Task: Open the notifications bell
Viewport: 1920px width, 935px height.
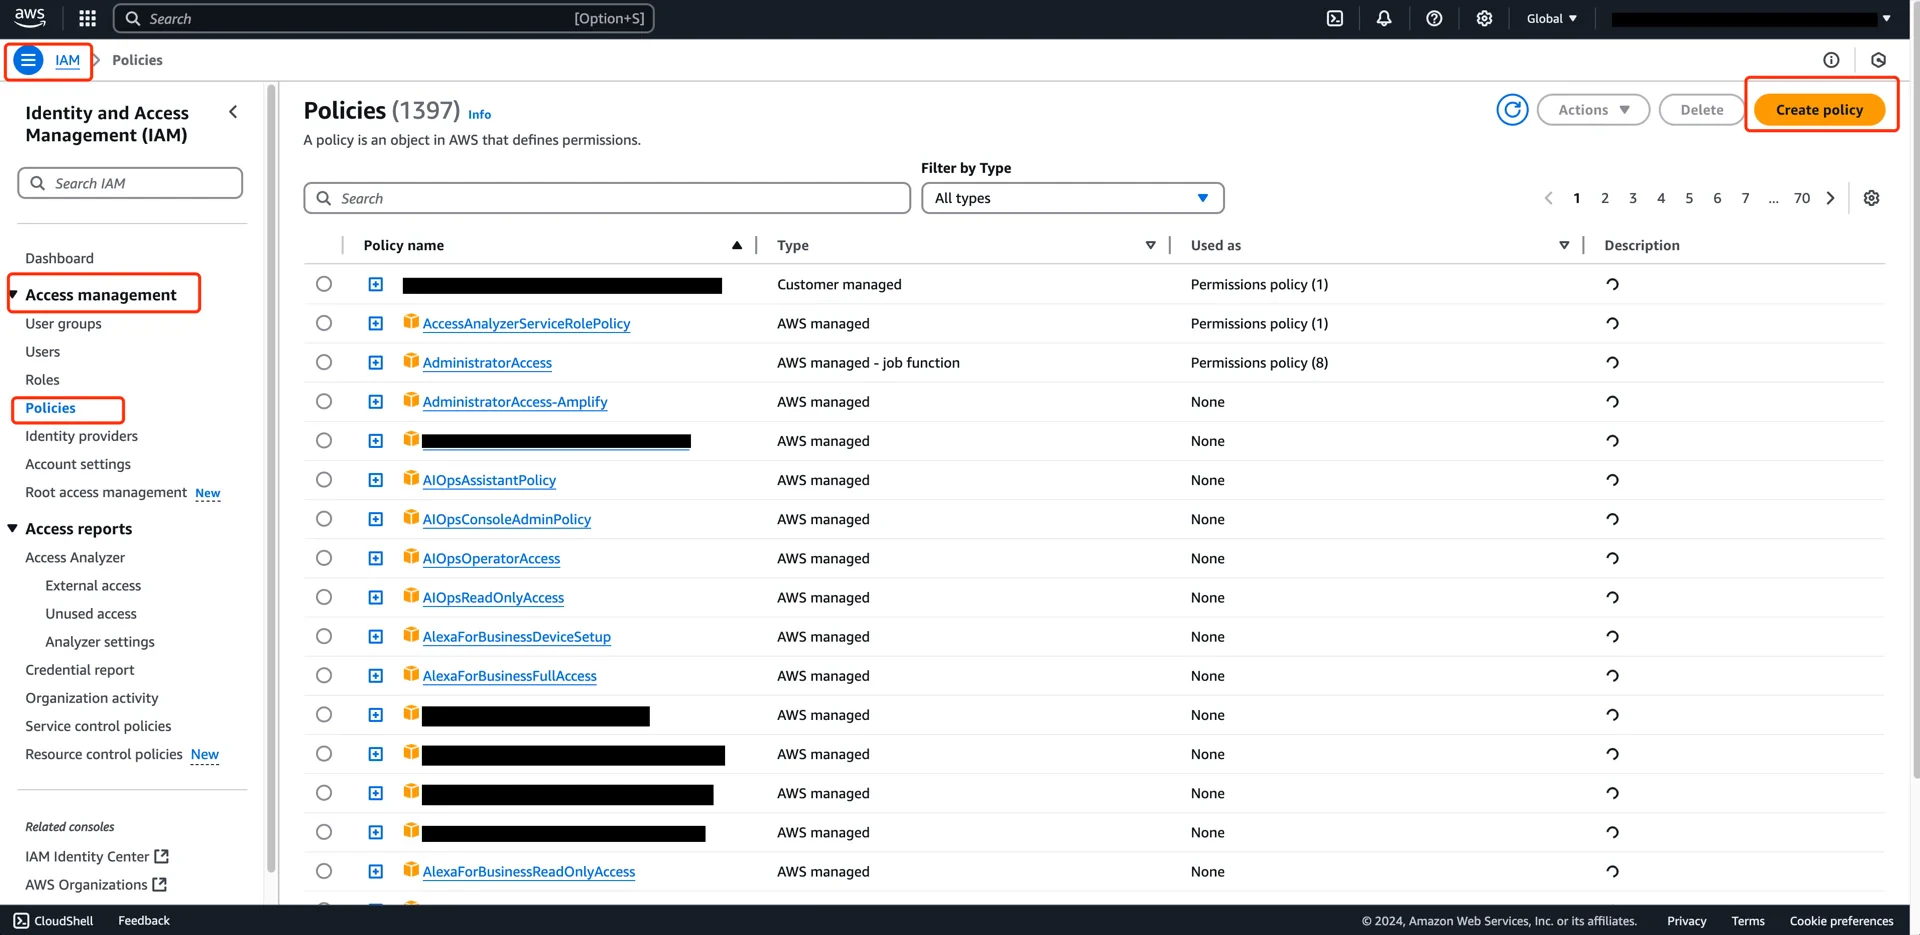Action: tap(1384, 18)
